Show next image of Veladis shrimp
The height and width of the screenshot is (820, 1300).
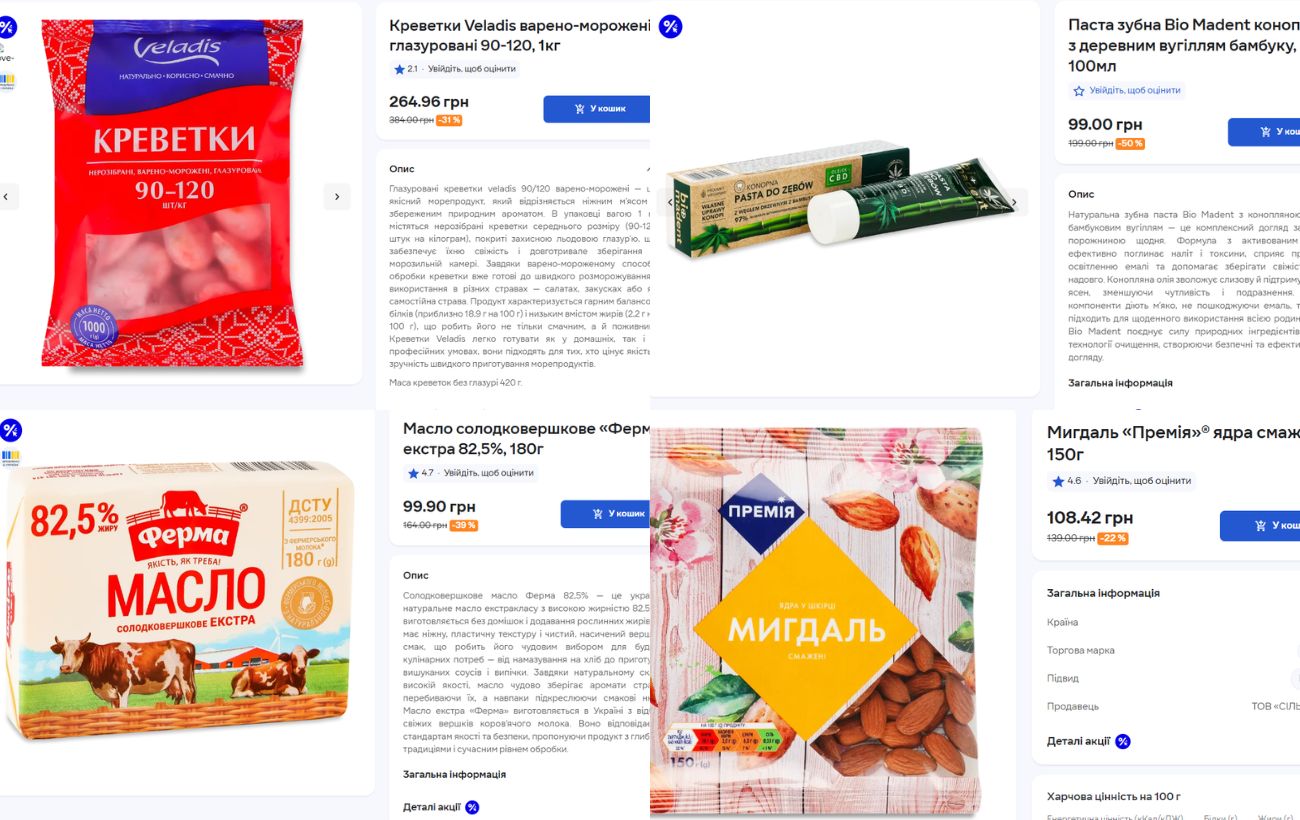click(x=337, y=197)
